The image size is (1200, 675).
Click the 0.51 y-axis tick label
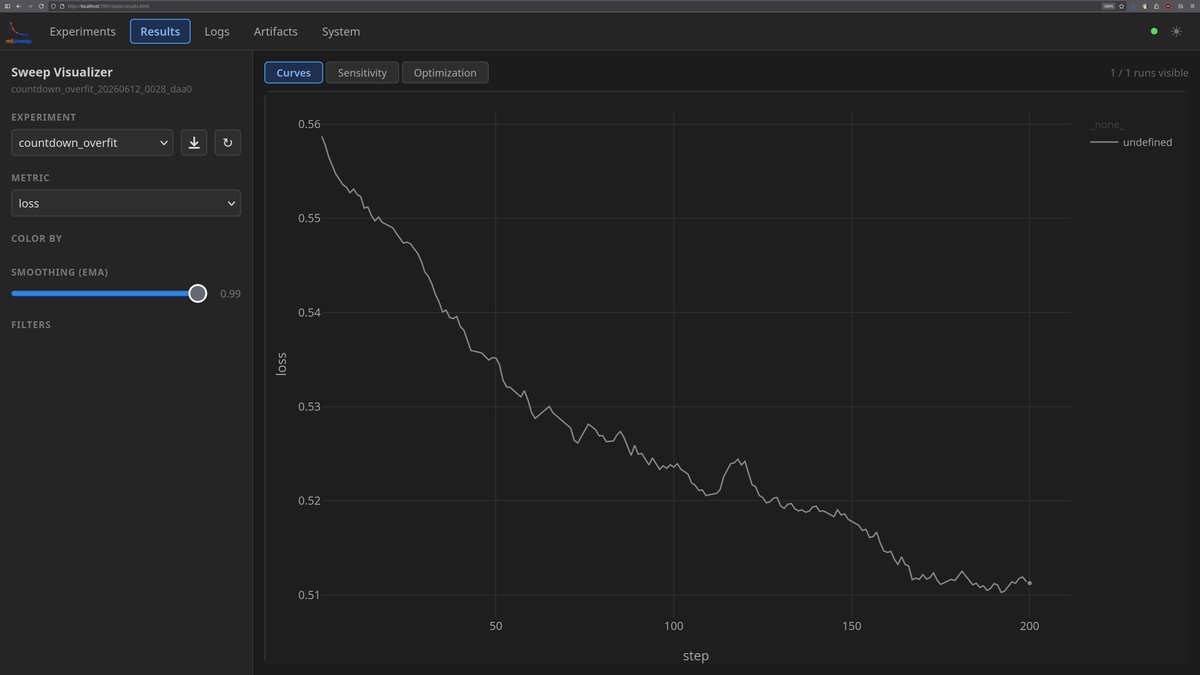click(x=310, y=595)
